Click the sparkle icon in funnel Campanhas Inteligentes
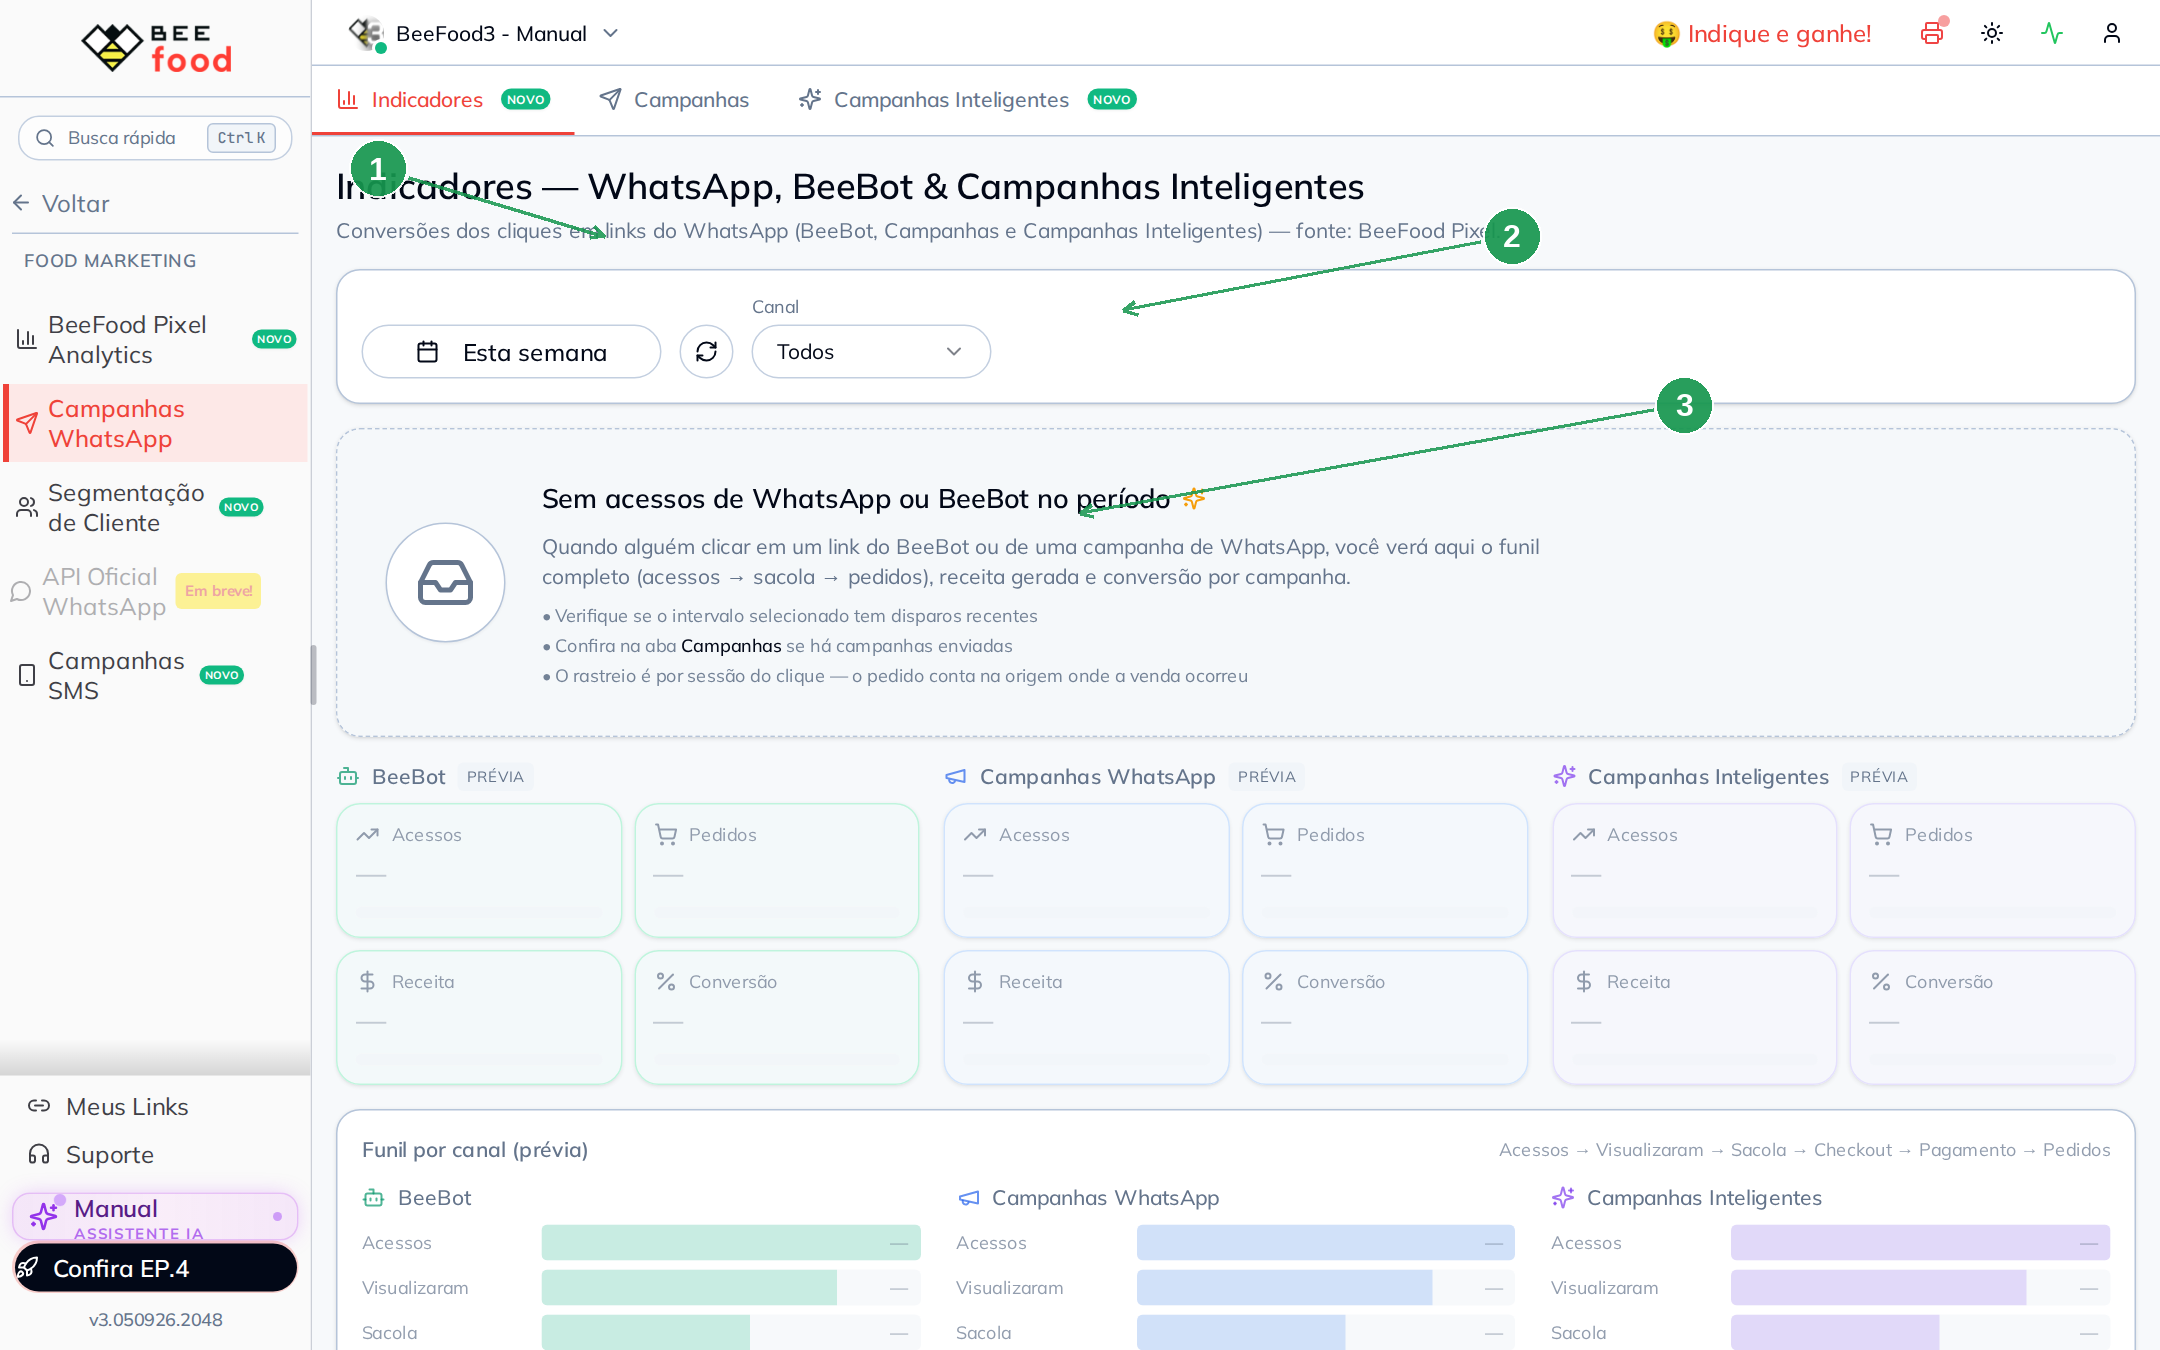Viewport: 2160px width, 1350px height. (1563, 1198)
